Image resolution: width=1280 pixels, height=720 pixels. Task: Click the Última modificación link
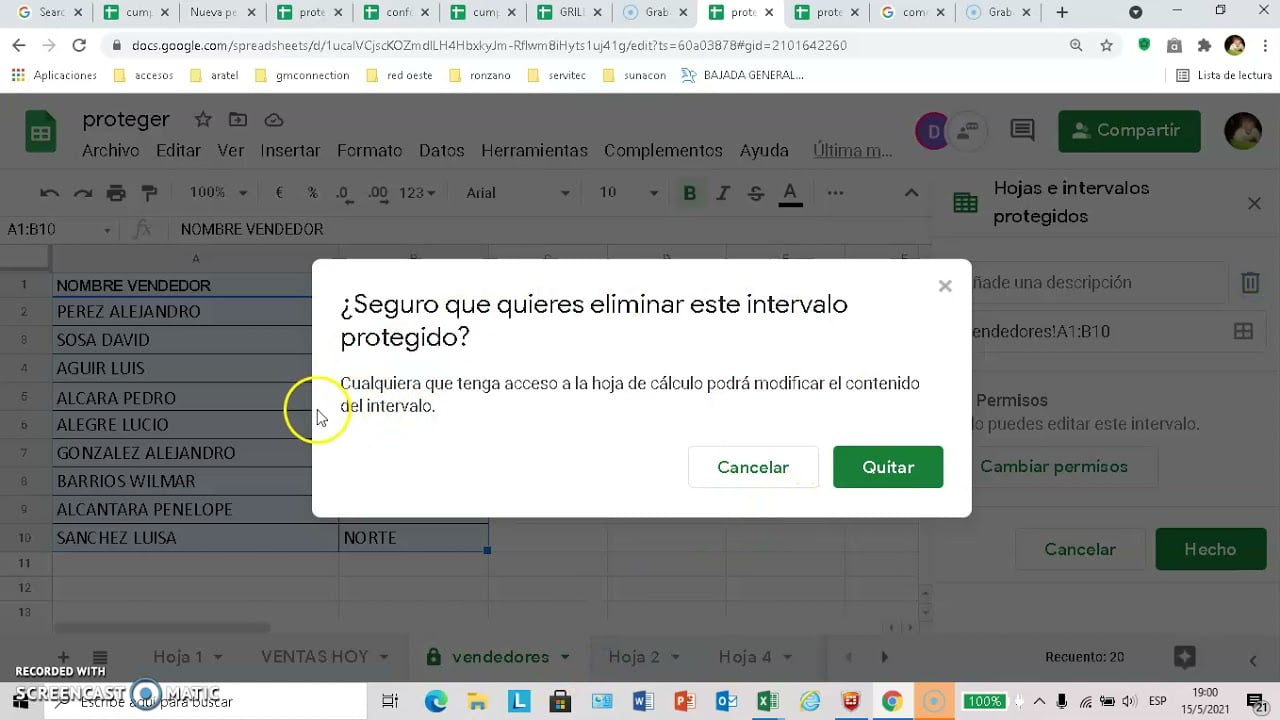(x=852, y=150)
